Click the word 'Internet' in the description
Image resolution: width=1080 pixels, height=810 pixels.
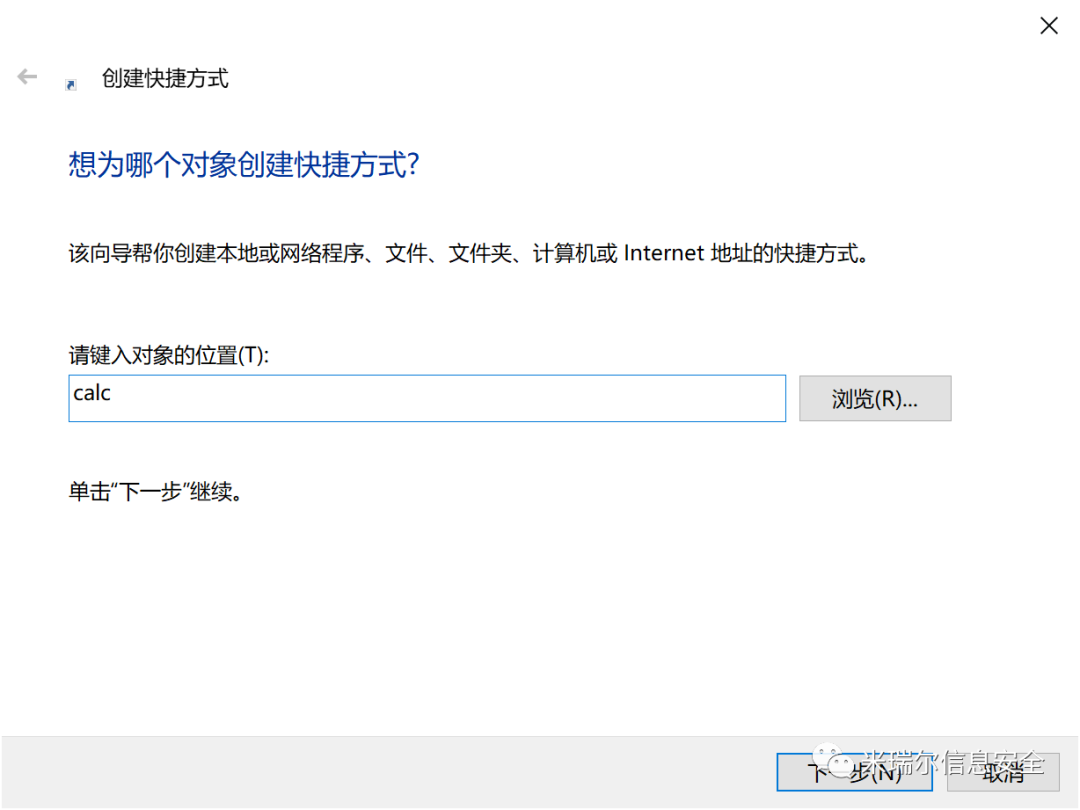tap(663, 253)
